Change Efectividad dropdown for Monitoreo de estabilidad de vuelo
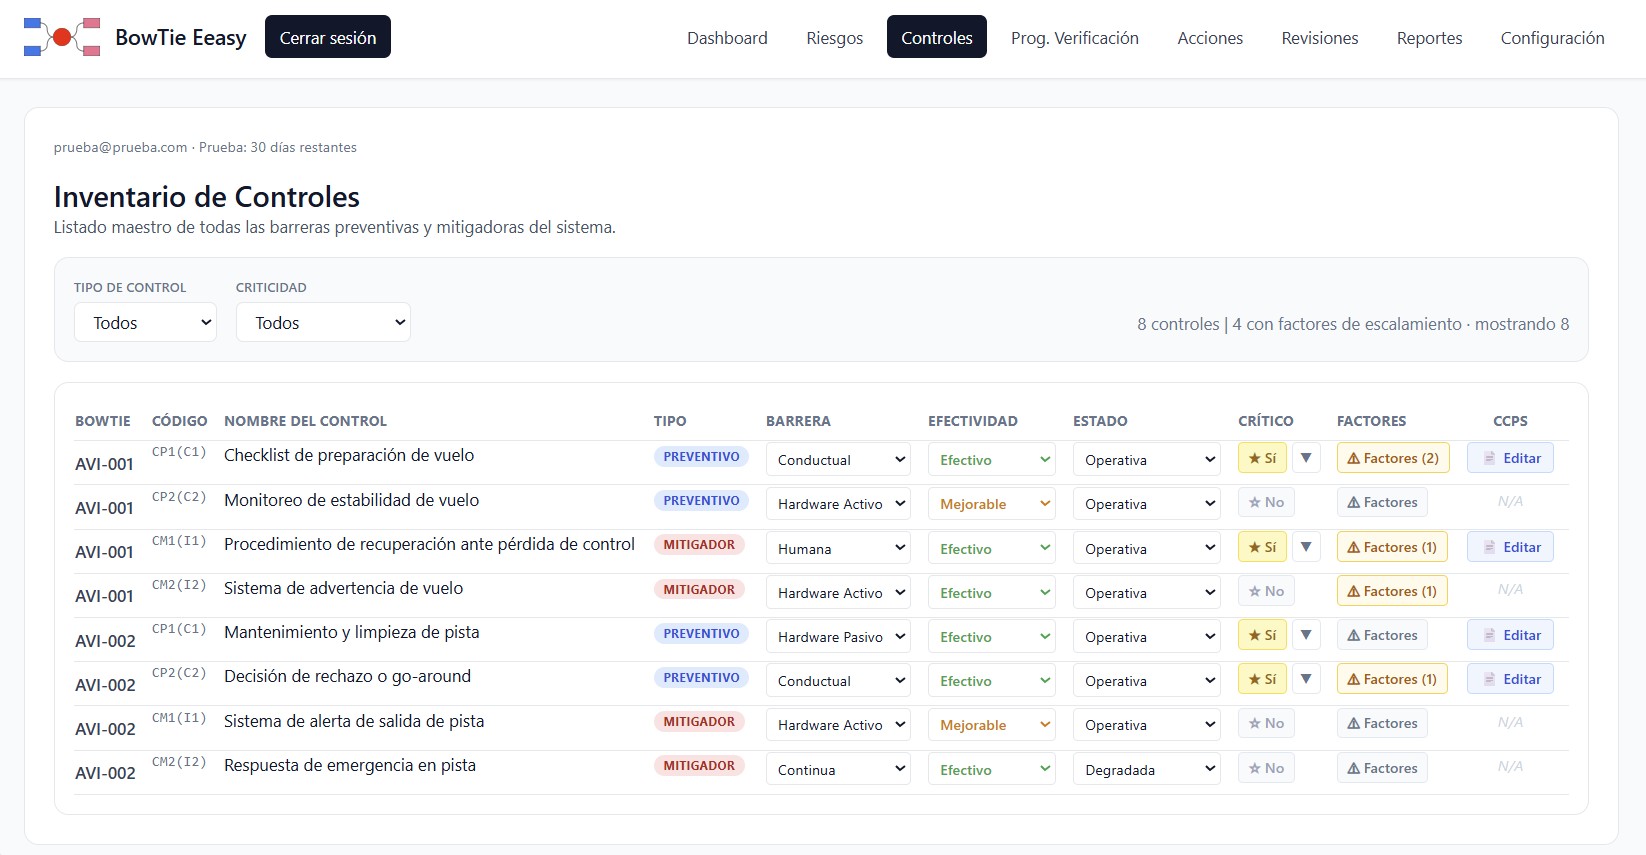This screenshot has width=1646, height=855. (991, 504)
